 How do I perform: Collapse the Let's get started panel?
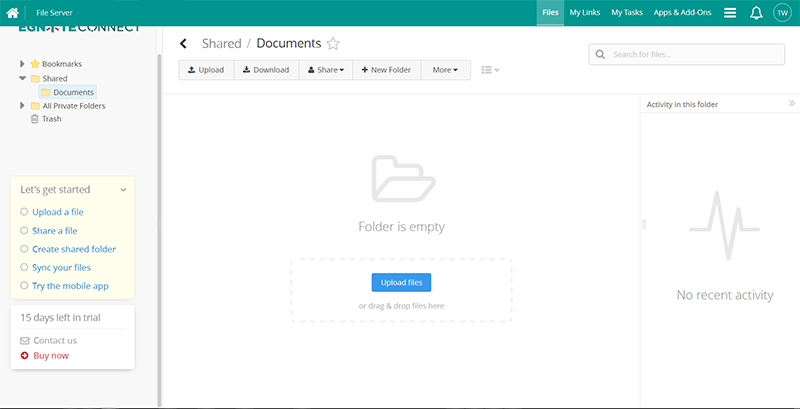tap(123, 190)
